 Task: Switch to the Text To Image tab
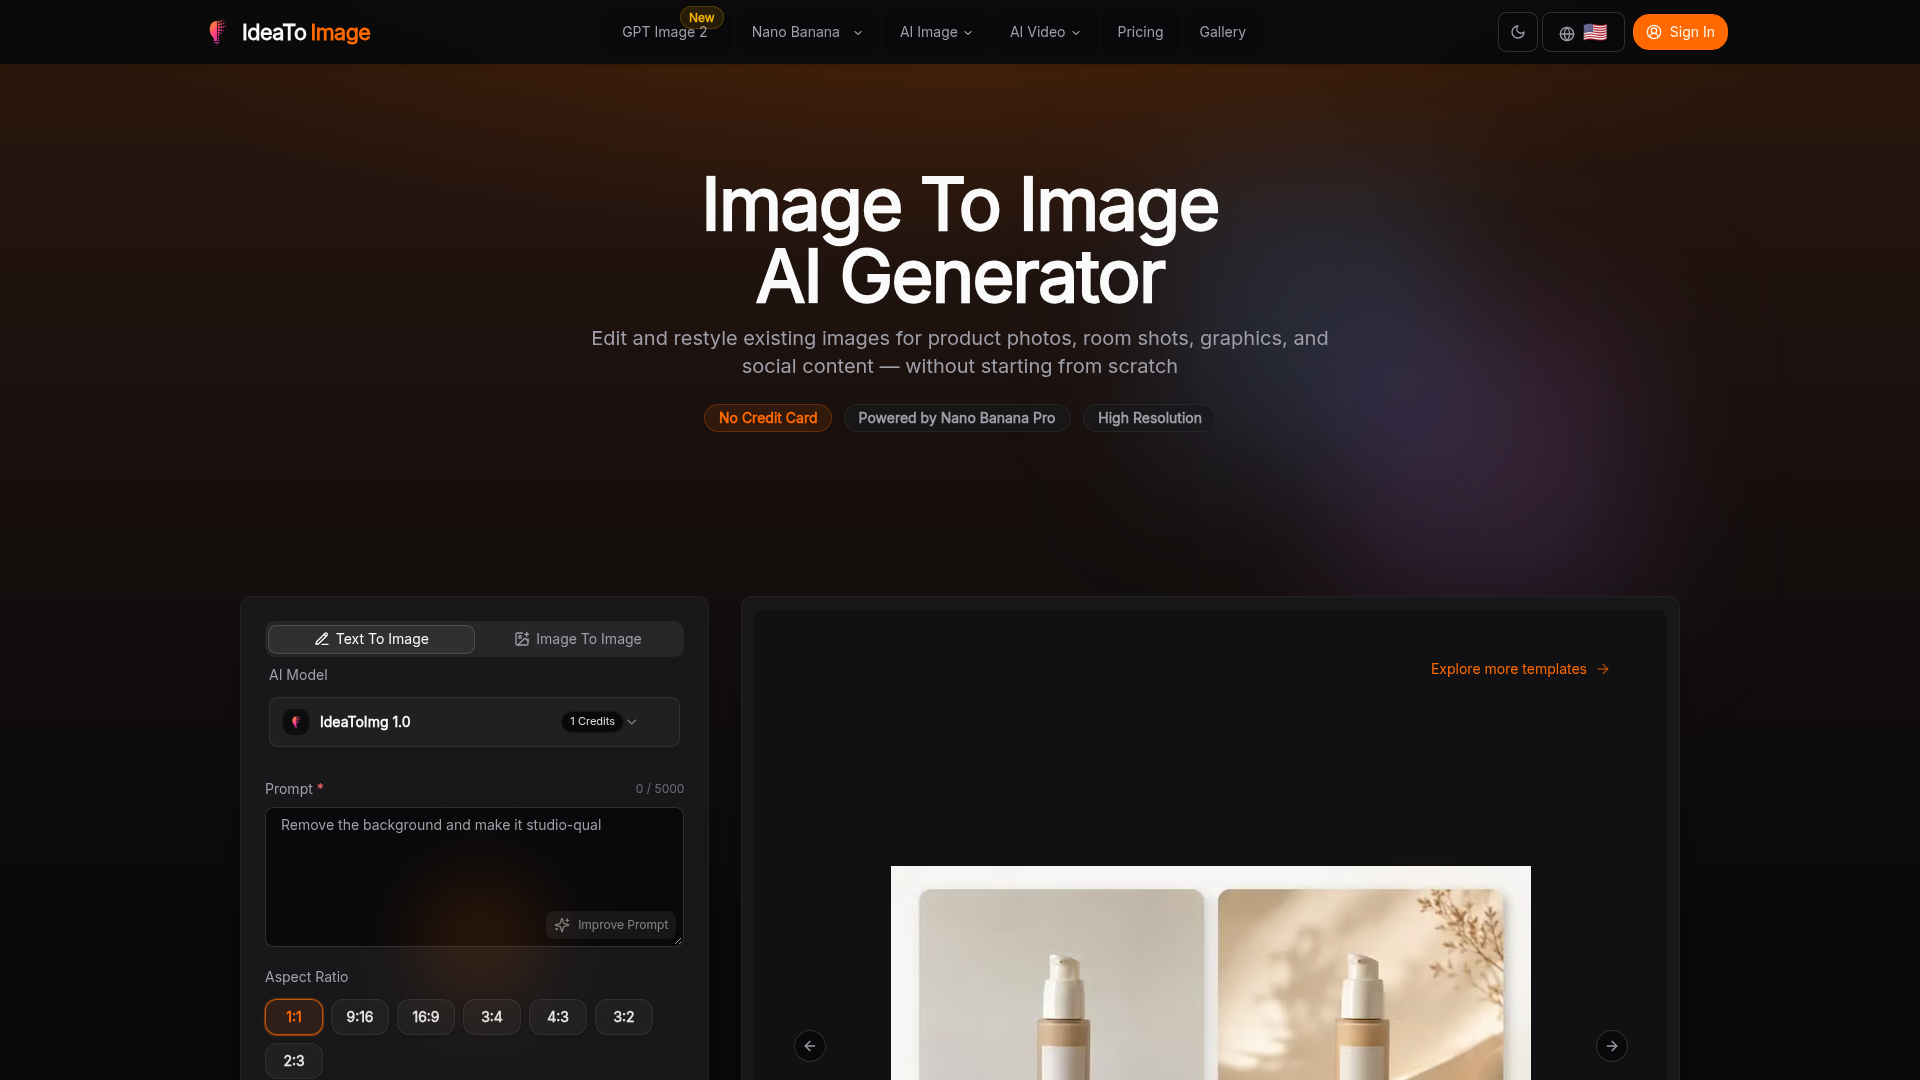371,639
